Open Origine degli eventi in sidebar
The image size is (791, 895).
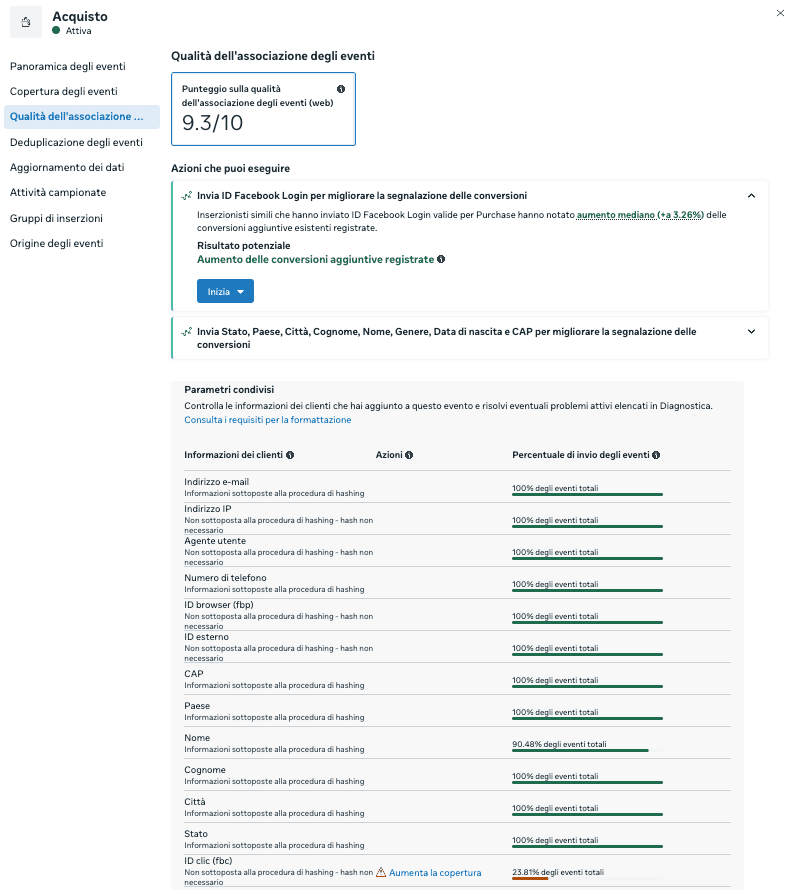[56, 243]
